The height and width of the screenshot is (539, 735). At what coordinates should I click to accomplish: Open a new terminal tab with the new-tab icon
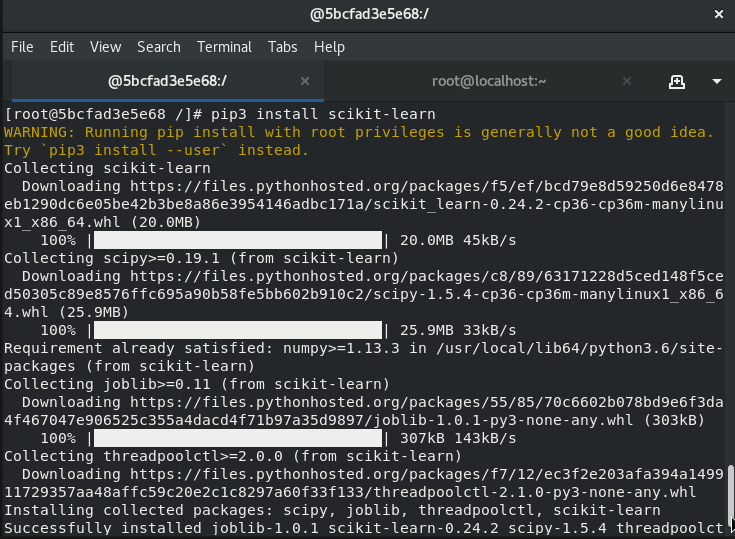click(676, 82)
